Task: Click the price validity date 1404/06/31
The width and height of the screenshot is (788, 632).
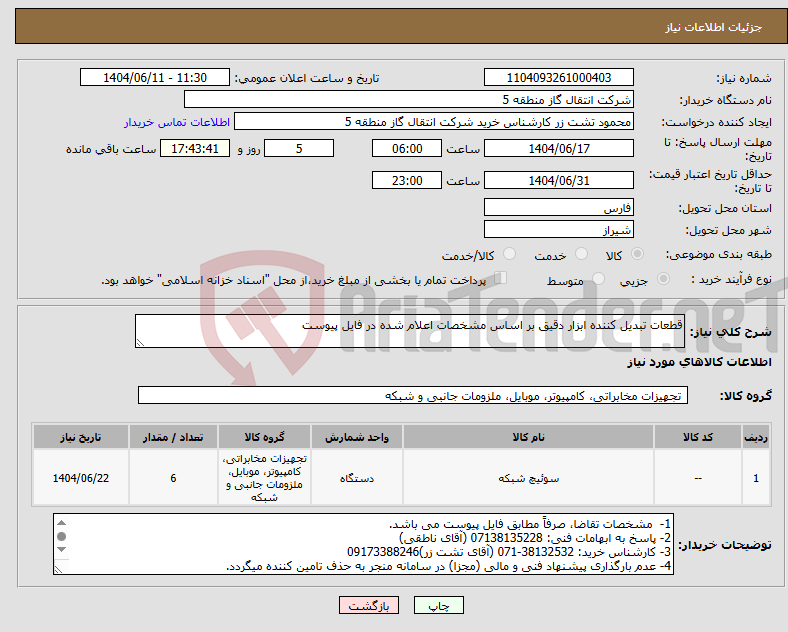Action: [558, 180]
